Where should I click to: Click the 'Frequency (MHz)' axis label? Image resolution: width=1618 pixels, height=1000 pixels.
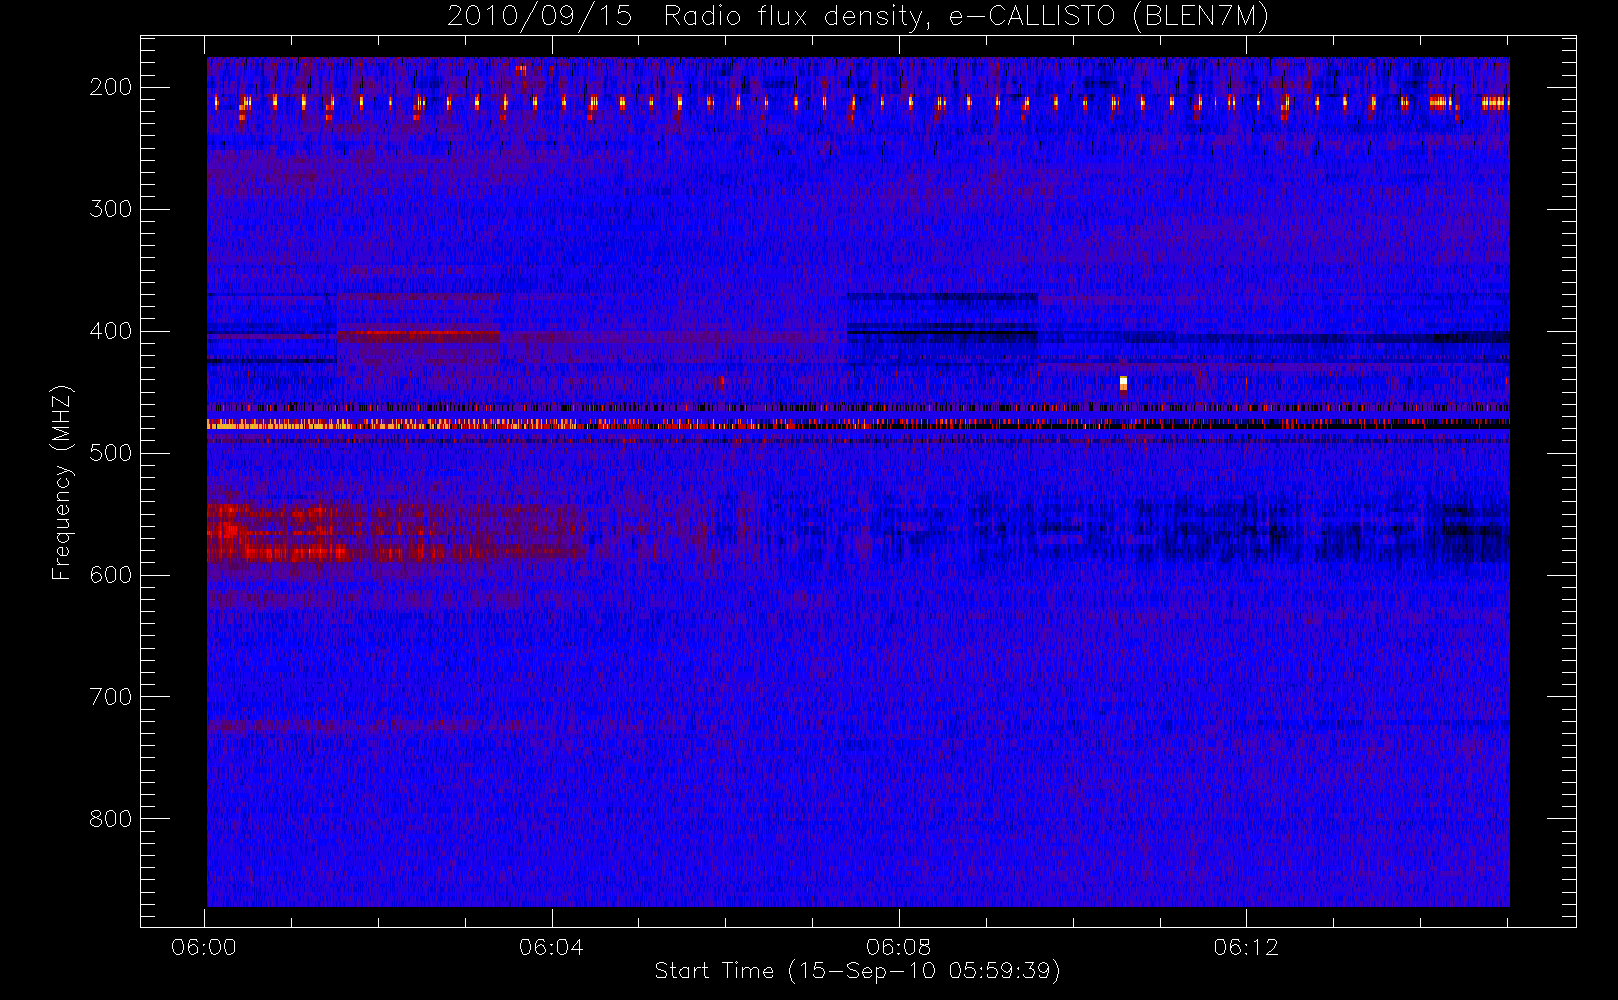pos(62,482)
